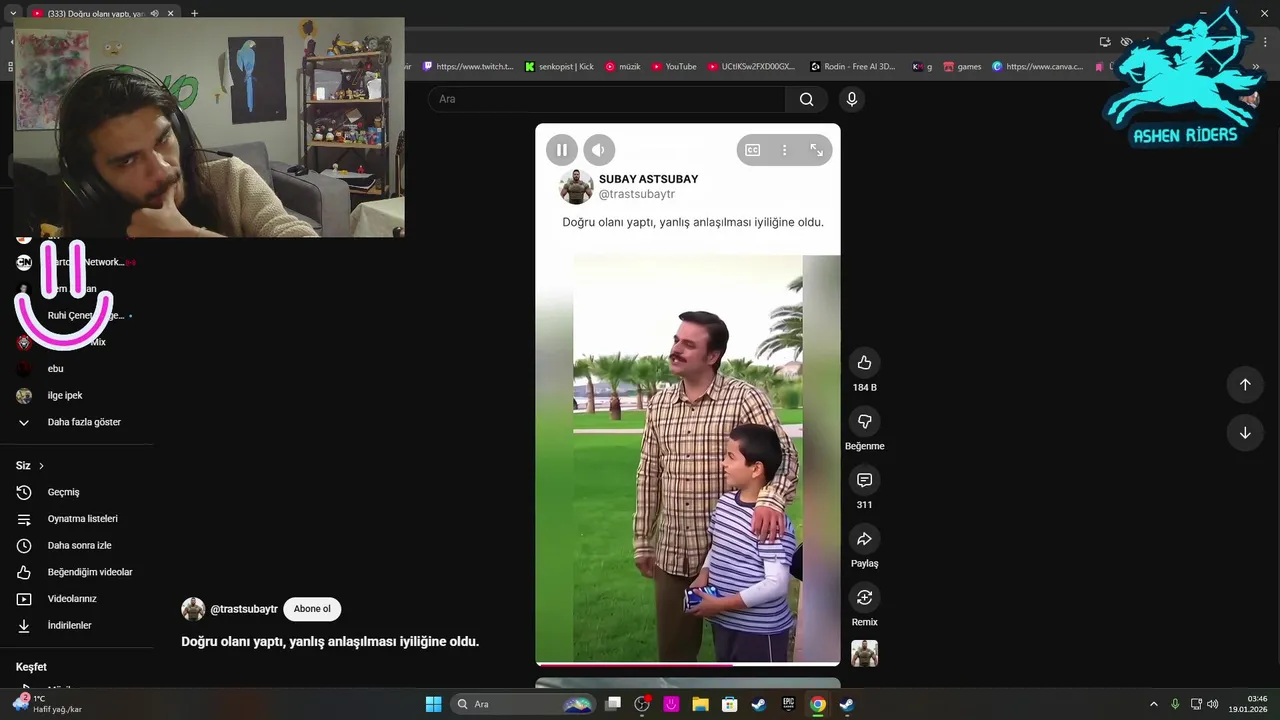Click the cast/install icon in address bar
Screen dimensions: 1280x720
(x=1105, y=42)
